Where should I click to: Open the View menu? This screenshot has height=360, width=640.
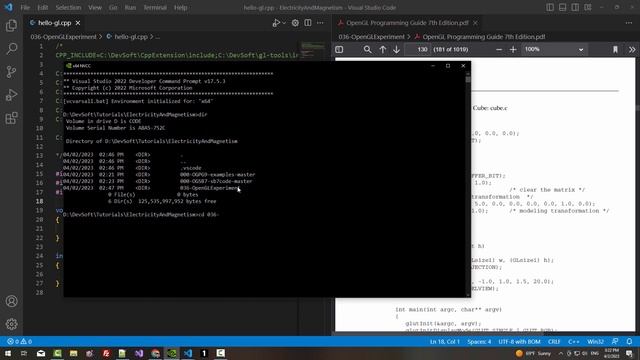[x=95, y=7]
